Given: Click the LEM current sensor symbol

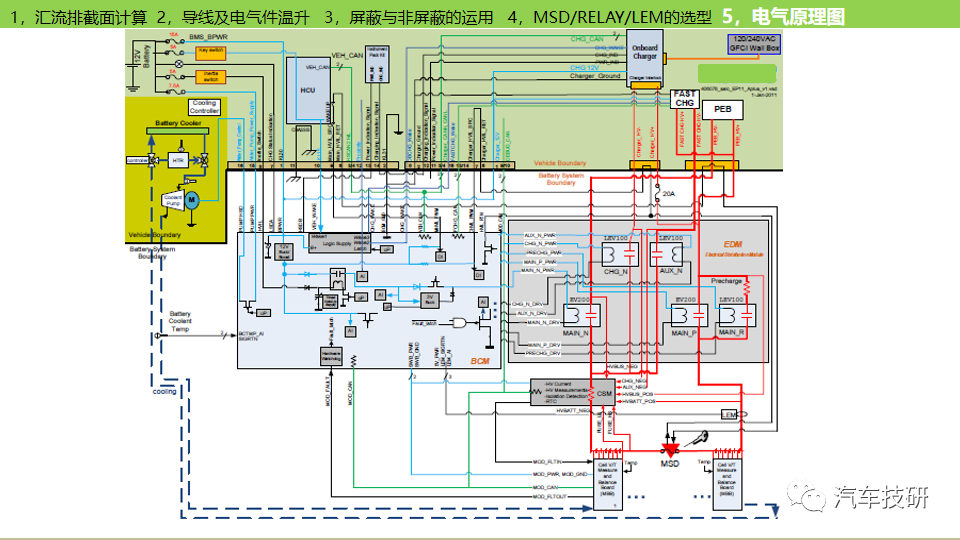Looking at the screenshot, I should (728, 414).
